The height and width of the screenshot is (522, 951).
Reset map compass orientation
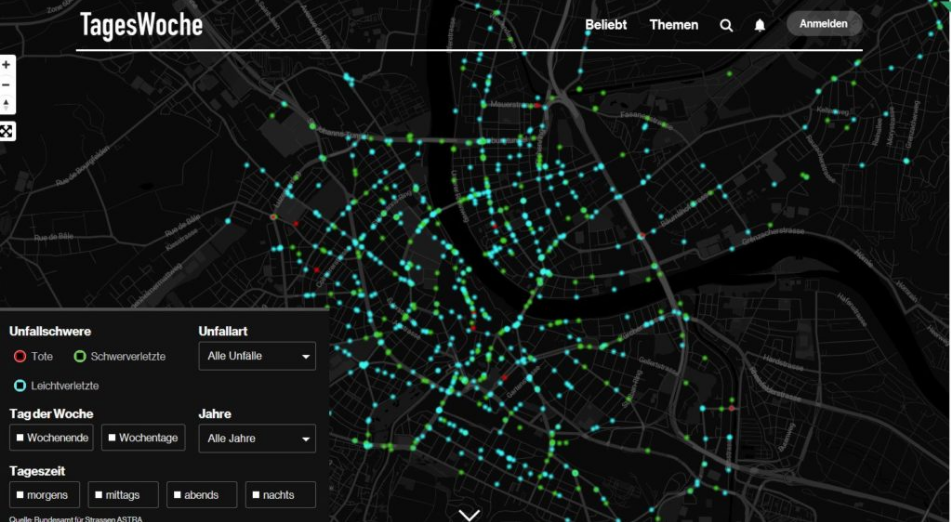(x=7, y=105)
